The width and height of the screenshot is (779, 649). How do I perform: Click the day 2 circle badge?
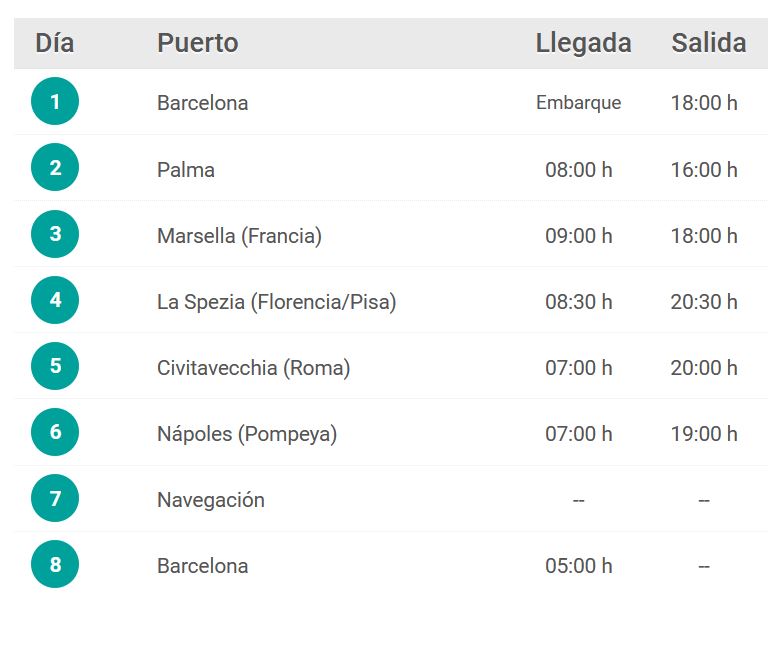pyautogui.click(x=55, y=167)
